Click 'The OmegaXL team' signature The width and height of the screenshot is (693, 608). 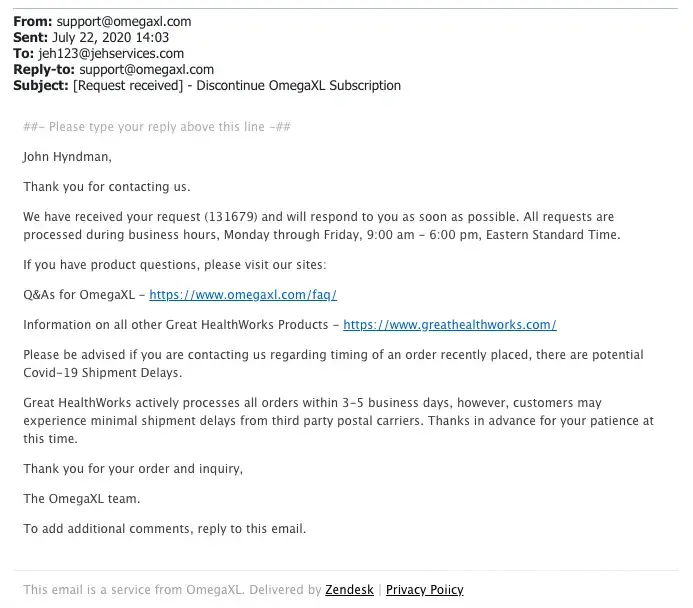(x=82, y=499)
